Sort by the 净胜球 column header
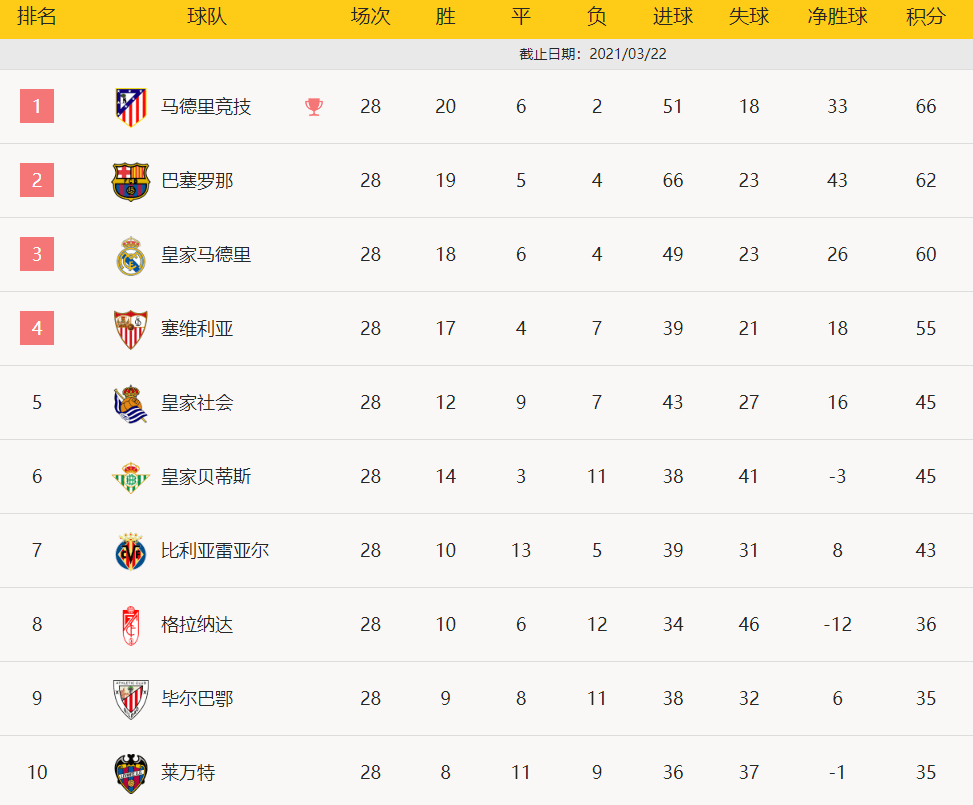The width and height of the screenshot is (973, 805). point(837,17)
